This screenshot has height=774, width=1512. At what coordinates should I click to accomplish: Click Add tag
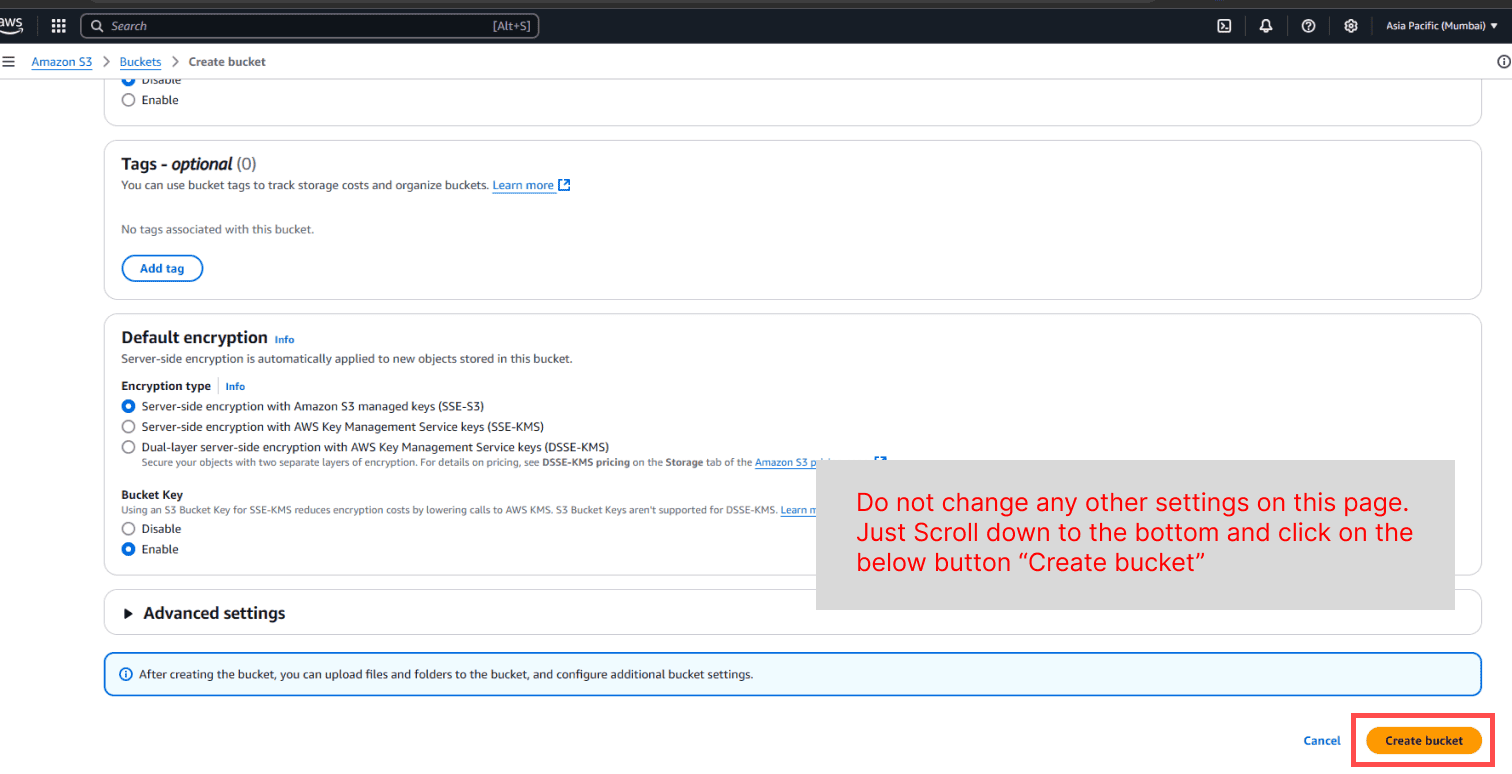162,268
